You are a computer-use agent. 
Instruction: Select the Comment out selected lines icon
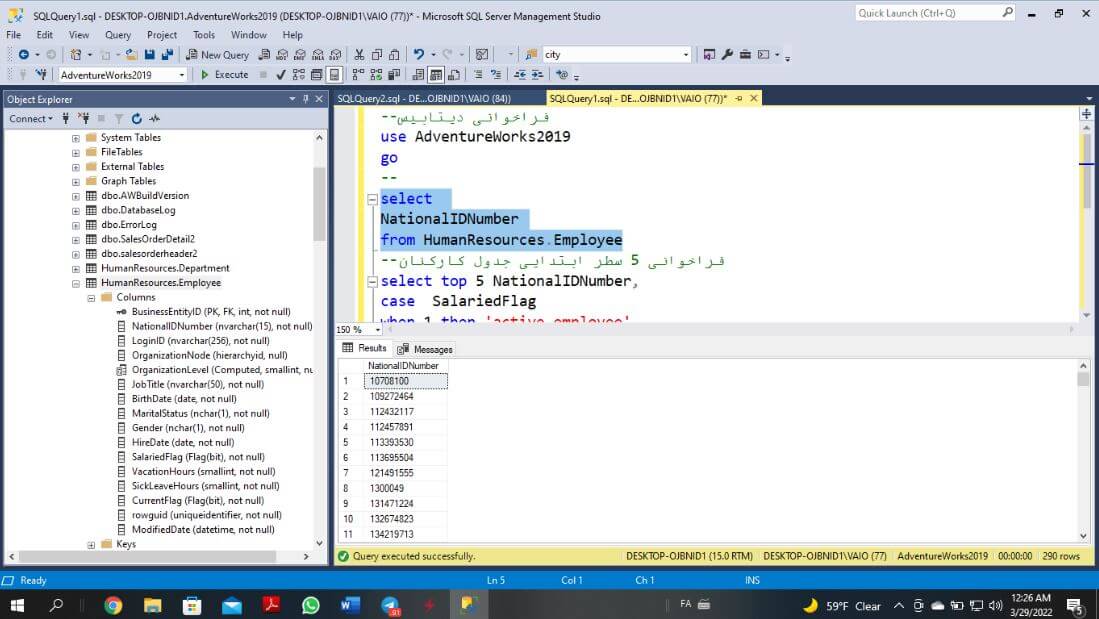pos(520,74)
